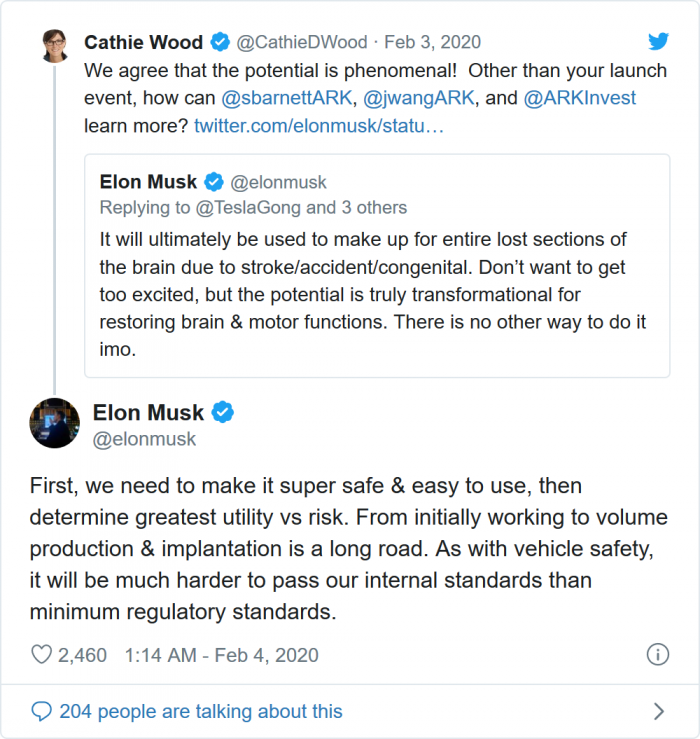Click the heart like icon
This screenshot has height=739, width=700.
coord(41,655)
